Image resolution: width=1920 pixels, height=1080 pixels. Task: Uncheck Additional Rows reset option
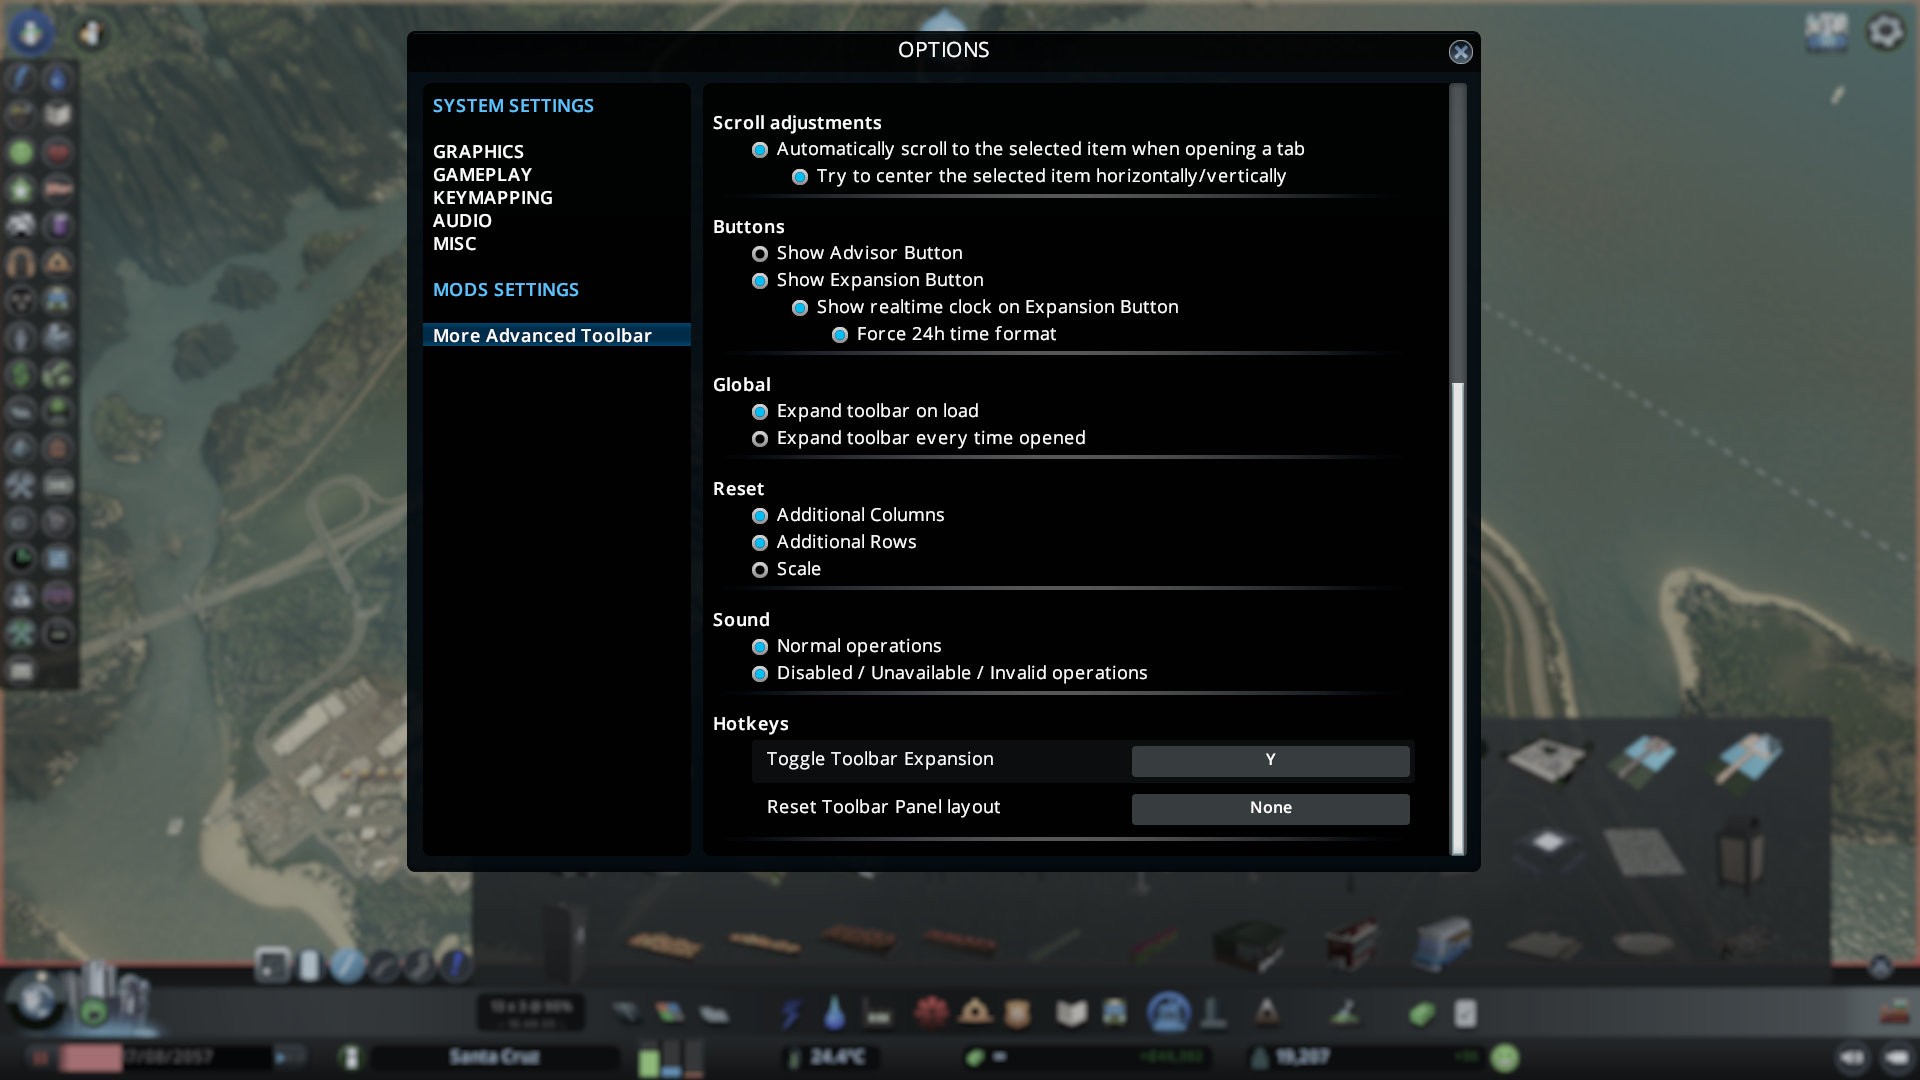[x=760, y=543]
